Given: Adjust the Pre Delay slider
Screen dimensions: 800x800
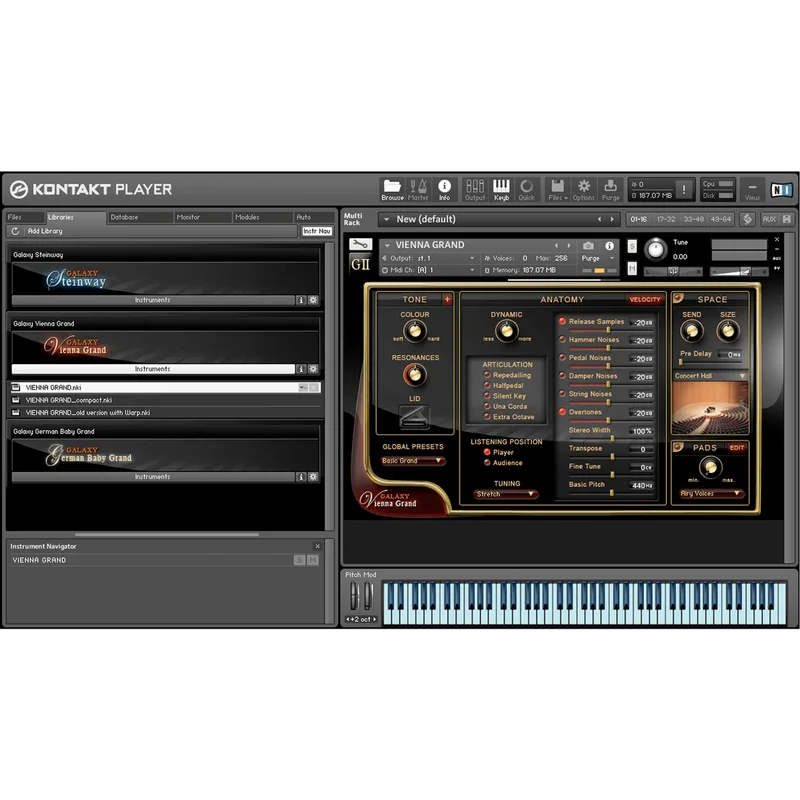Looking at the screenshot, I should click(681, 362).
